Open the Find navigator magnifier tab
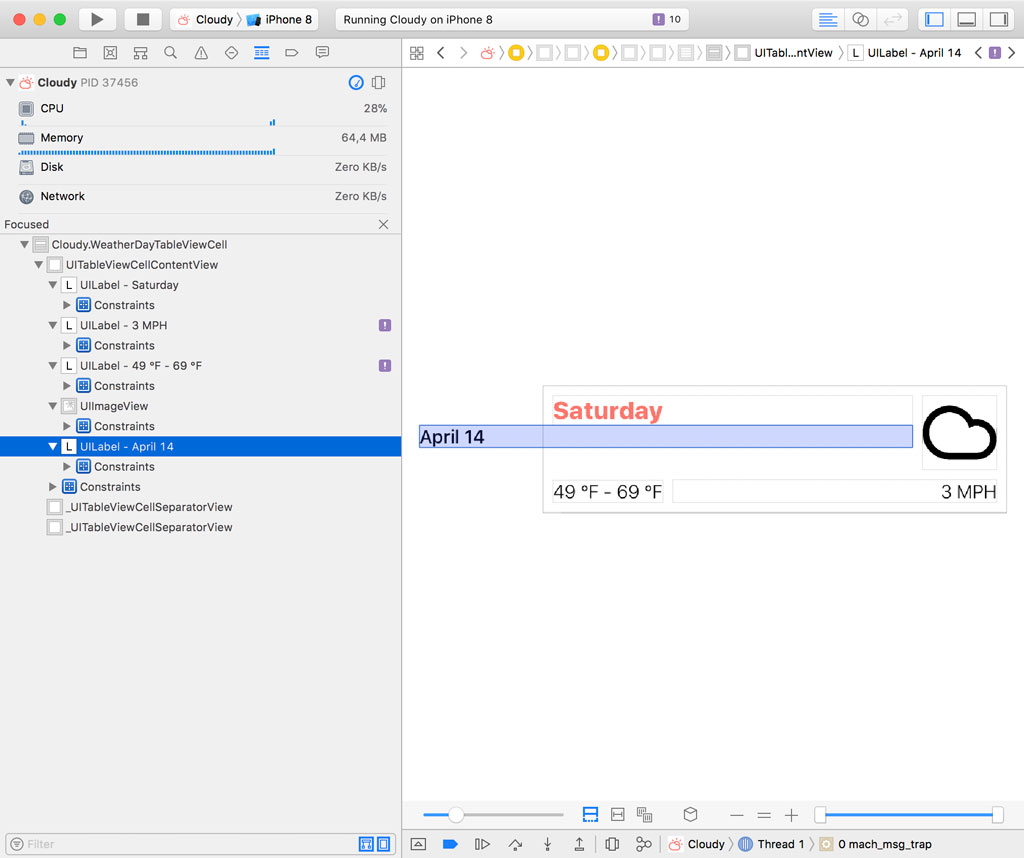This screenshot has height=858, width=1024. pyautogui.click(x=171, y=53)
